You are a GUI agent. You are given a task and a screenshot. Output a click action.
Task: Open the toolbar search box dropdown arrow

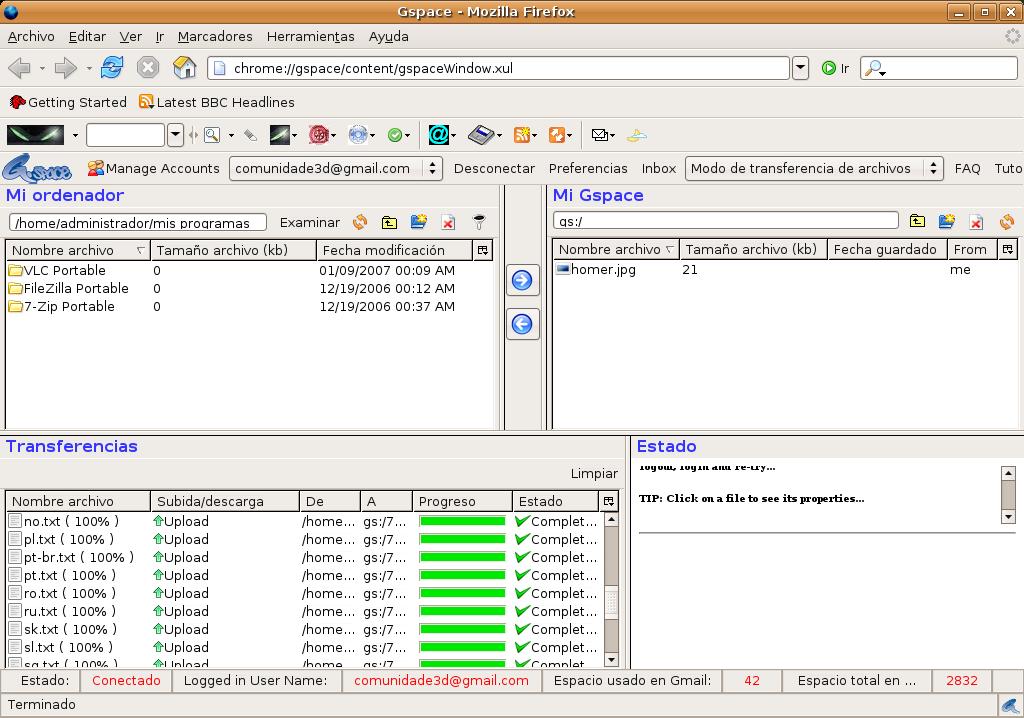175,135
